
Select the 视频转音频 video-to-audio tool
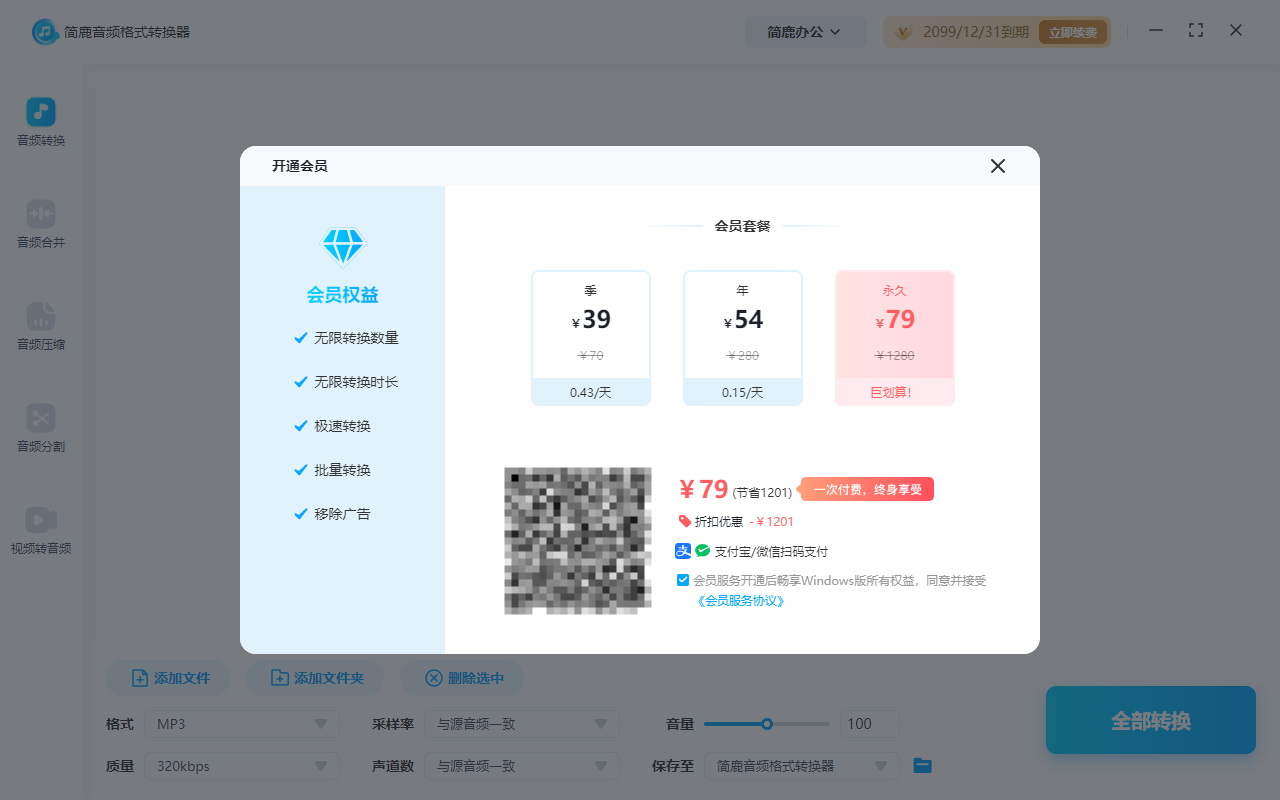tap(40, 528)
